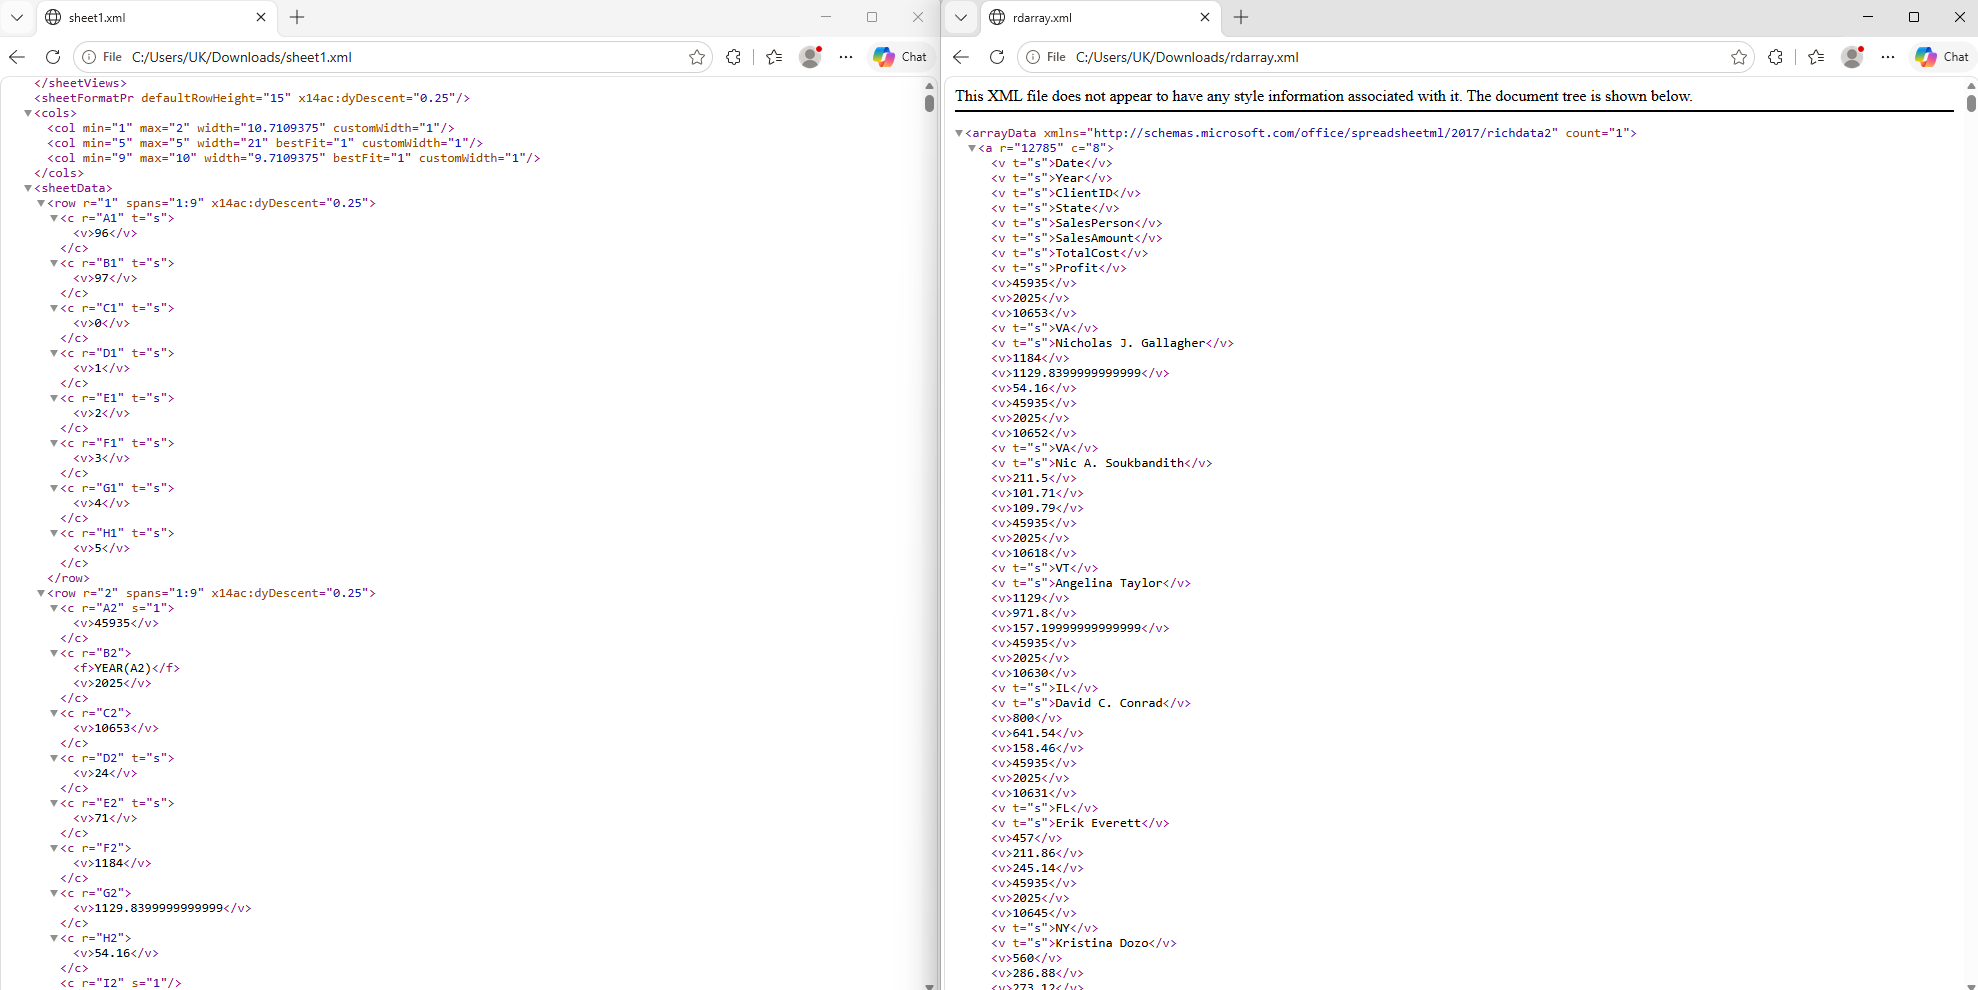1978x990 pixels.
Task: Collapse the sheetData element
Action: click(x=28, y=188)
